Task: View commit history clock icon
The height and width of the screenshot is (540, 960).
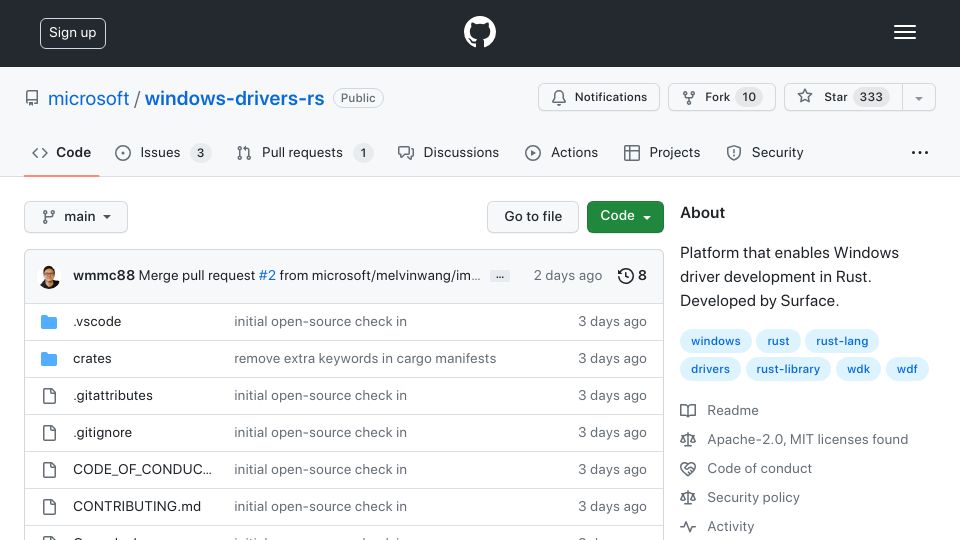Action: click(625, 276)
